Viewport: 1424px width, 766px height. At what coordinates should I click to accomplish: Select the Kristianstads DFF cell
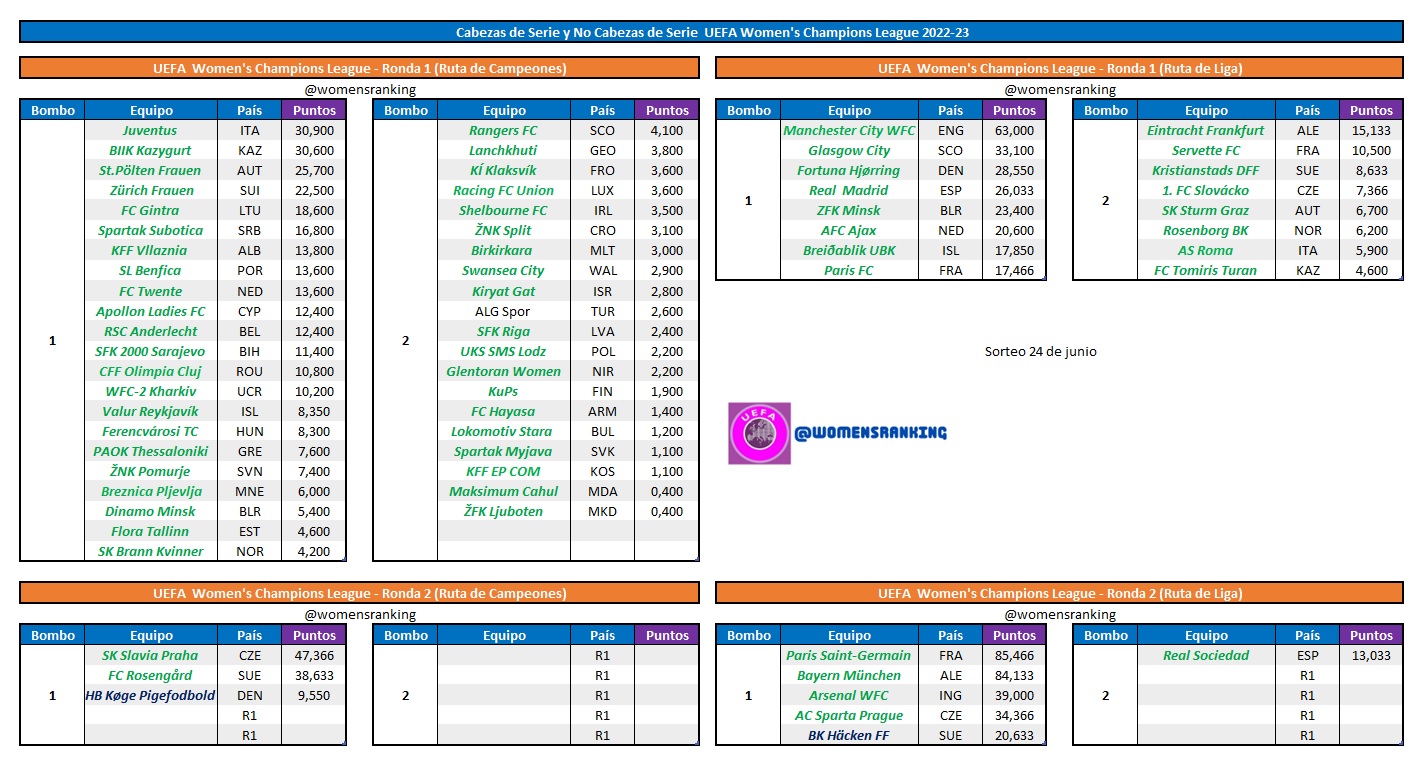[x=1206, y=170]
